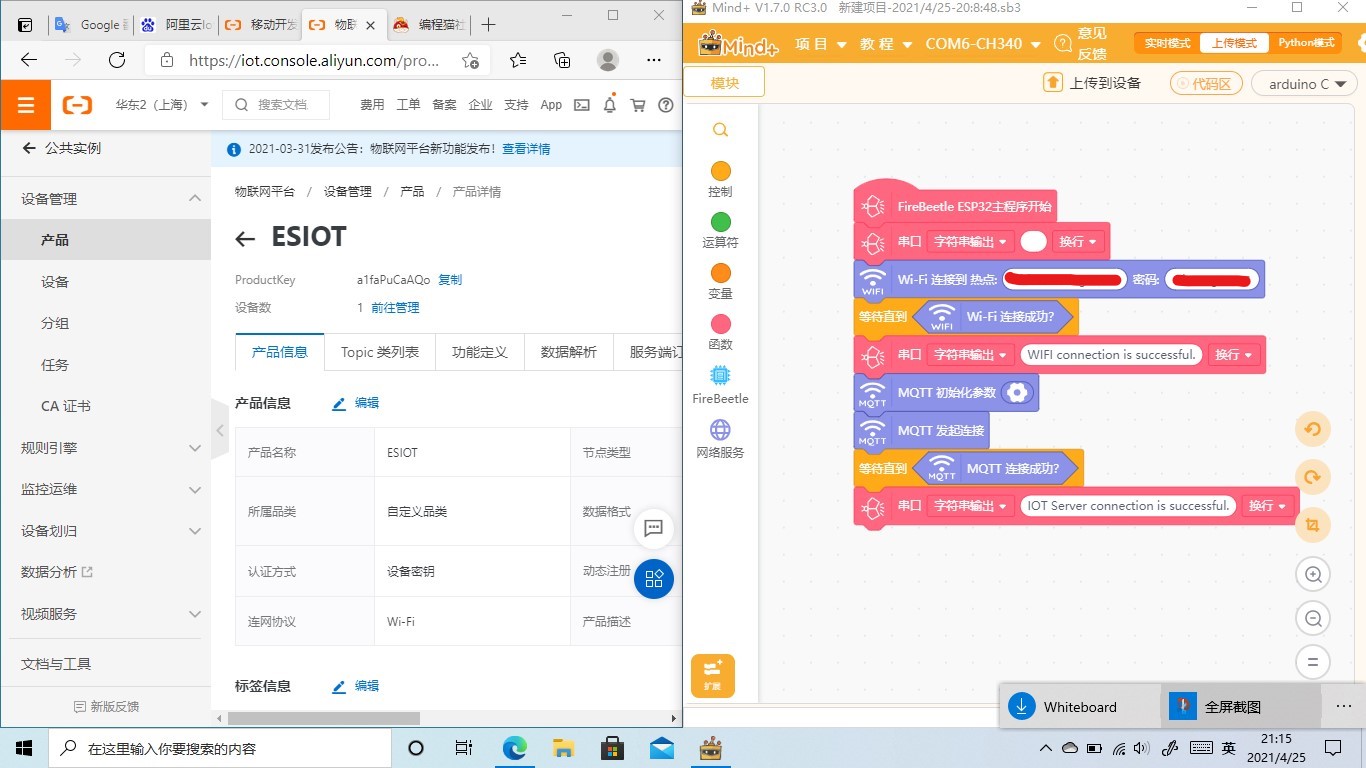The width and height of the screenshot is (1366, 768).
Task: Open the 项目 menu in Mind+
Action: click(x=821, y=44)
